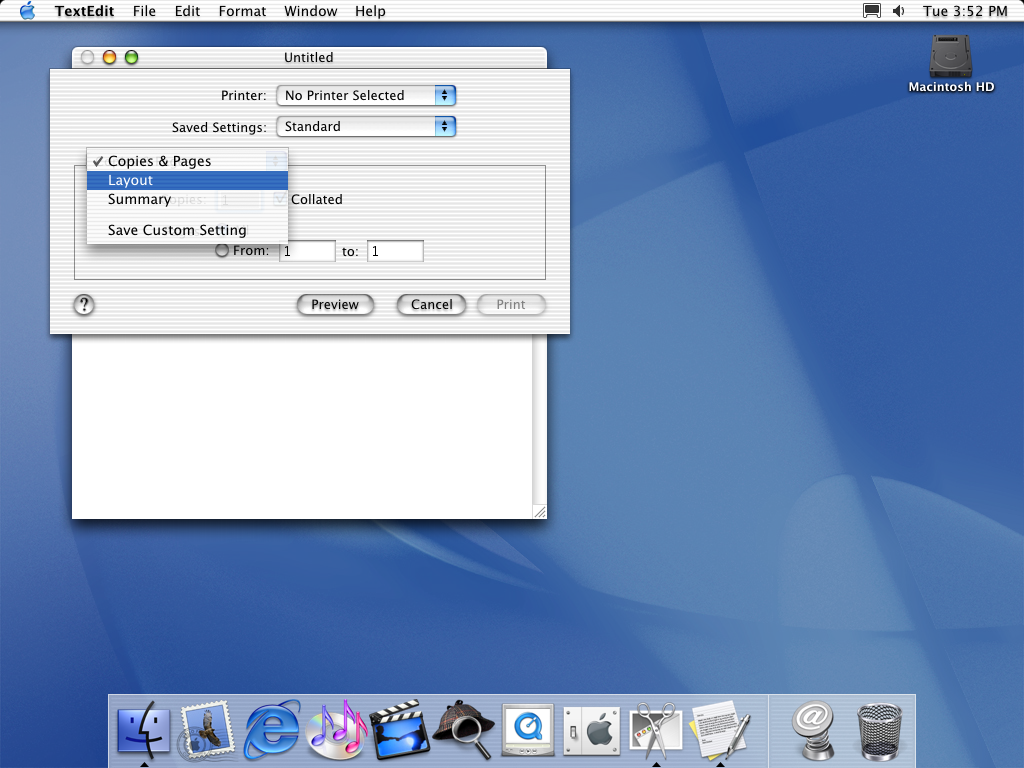1024x768 pixels.
Task: Choose Copies & Pages in popup menu
Action: pyautogui.click(x=187, y=161)
